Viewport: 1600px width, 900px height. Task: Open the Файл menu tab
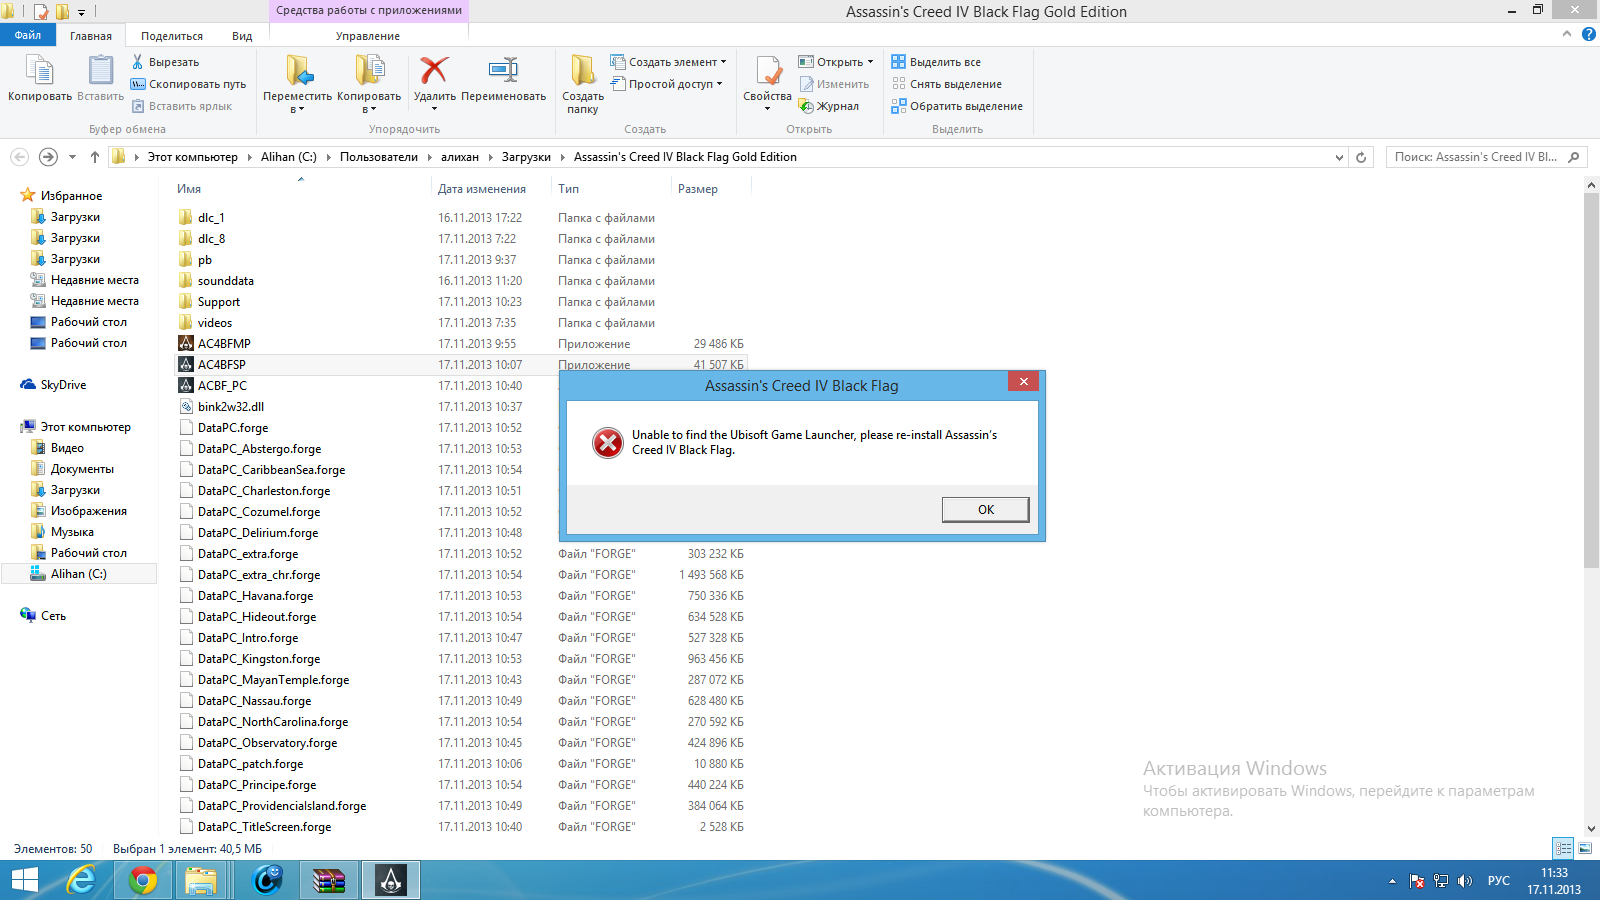point(28,35)
